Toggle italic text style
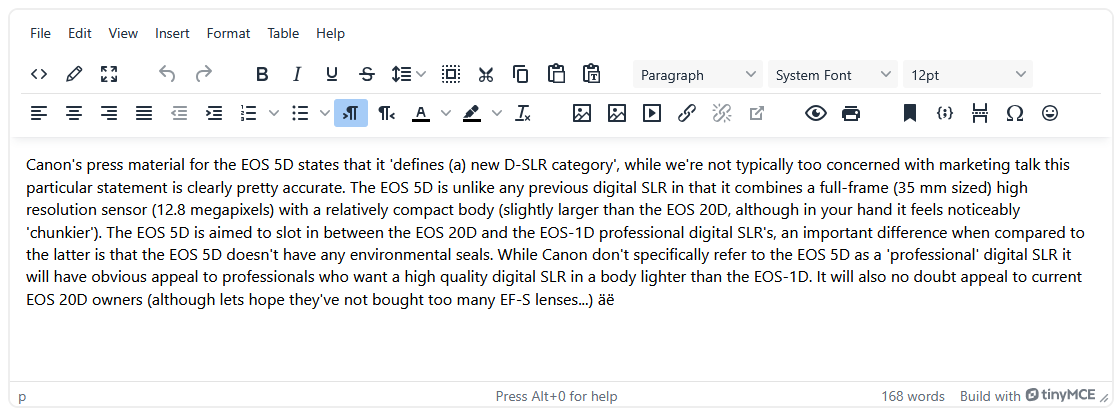The image size is (1120, 412). 297,74
